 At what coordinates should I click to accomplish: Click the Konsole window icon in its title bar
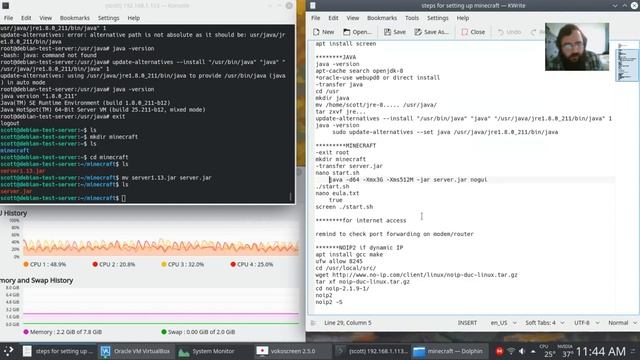(6, 6)
